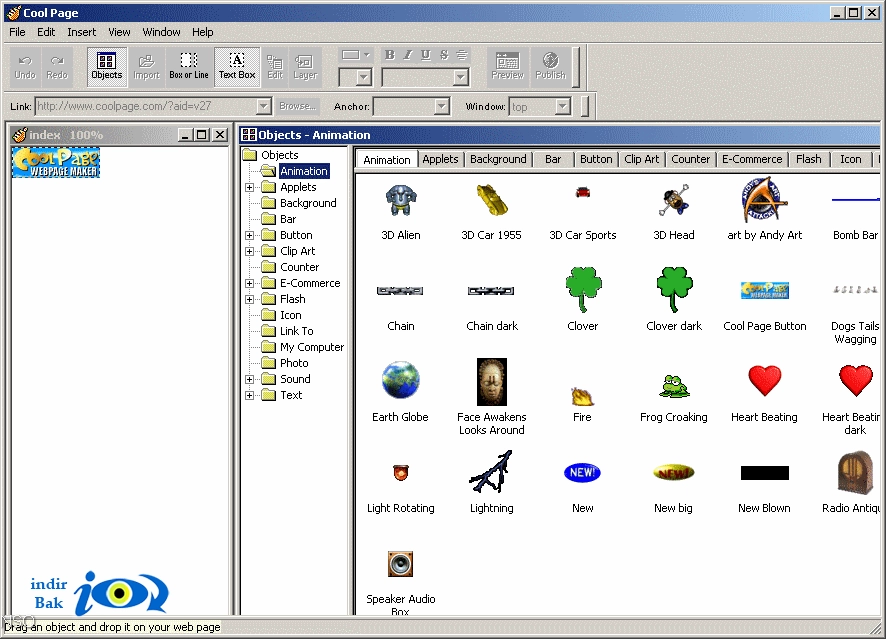Pick the Earth Globe animation

click(x=401, y=380)
